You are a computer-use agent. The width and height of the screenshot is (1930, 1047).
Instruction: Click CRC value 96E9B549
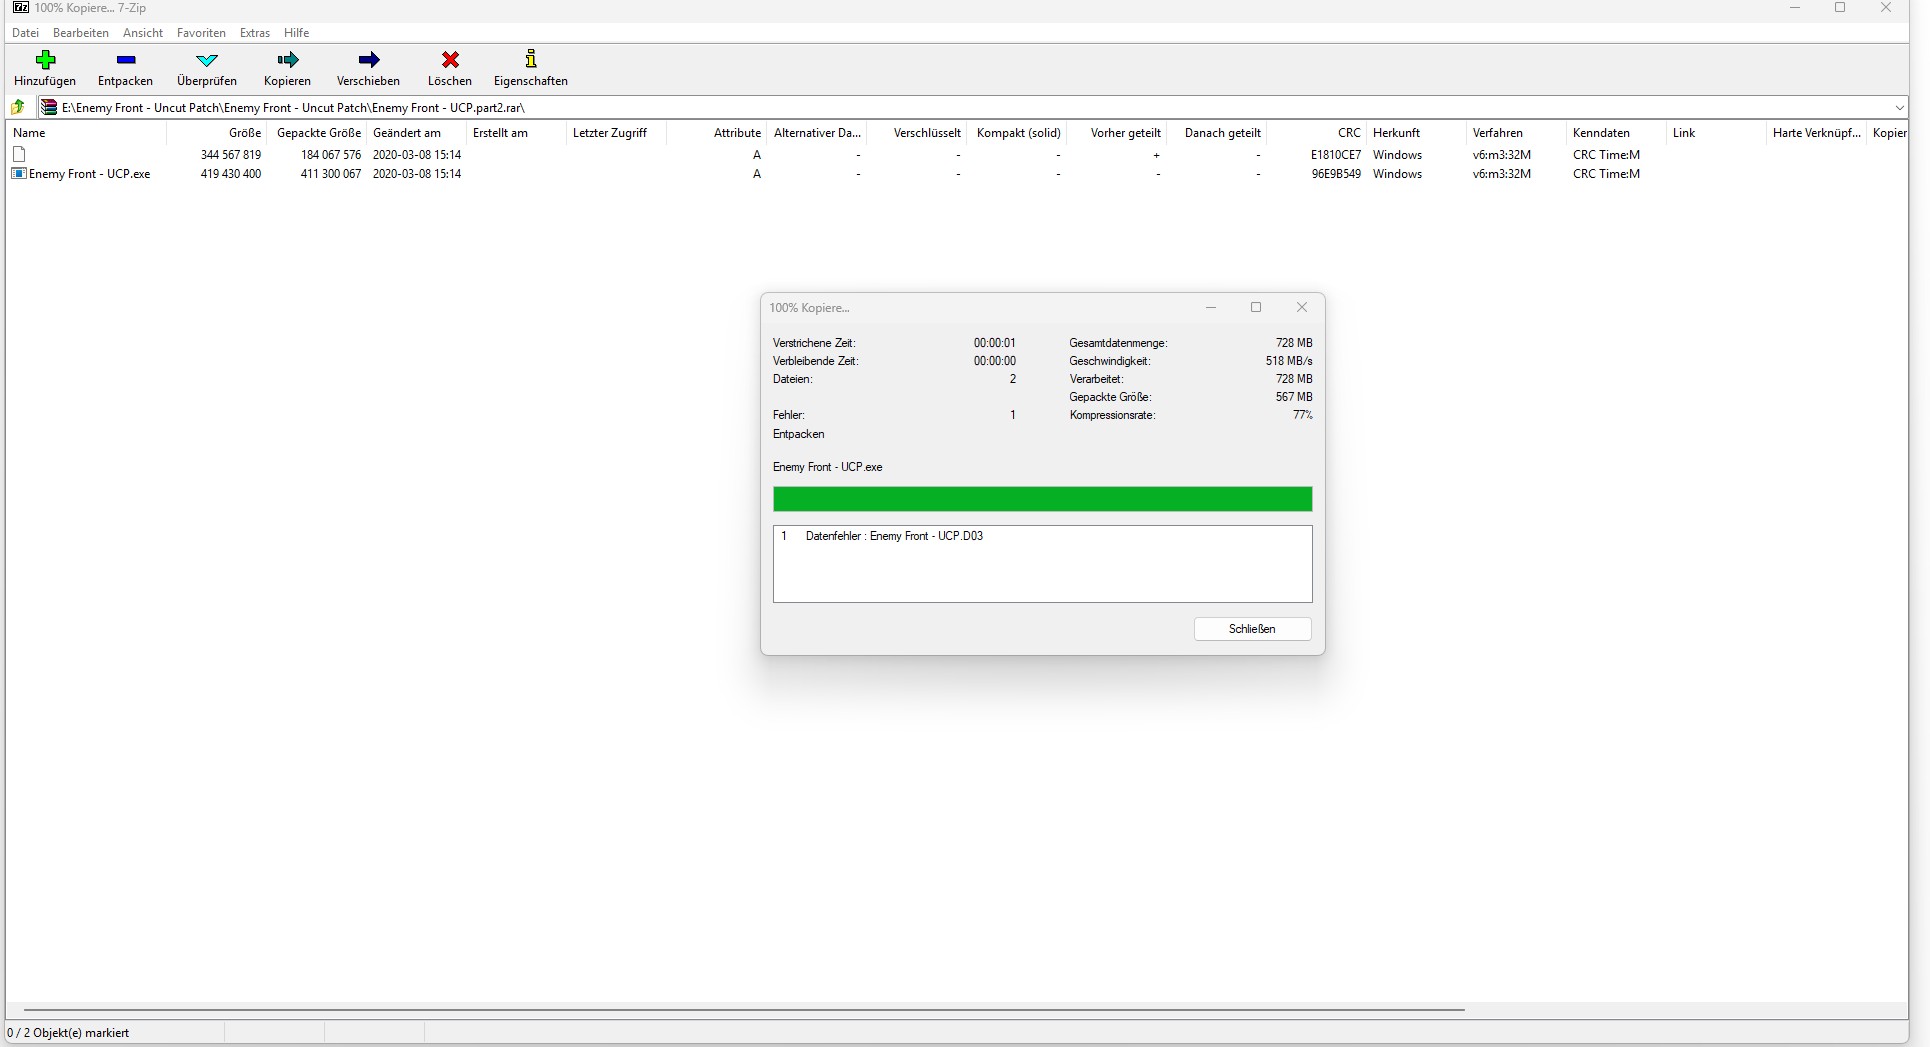pyautogui.click(x=1336, y=174)
